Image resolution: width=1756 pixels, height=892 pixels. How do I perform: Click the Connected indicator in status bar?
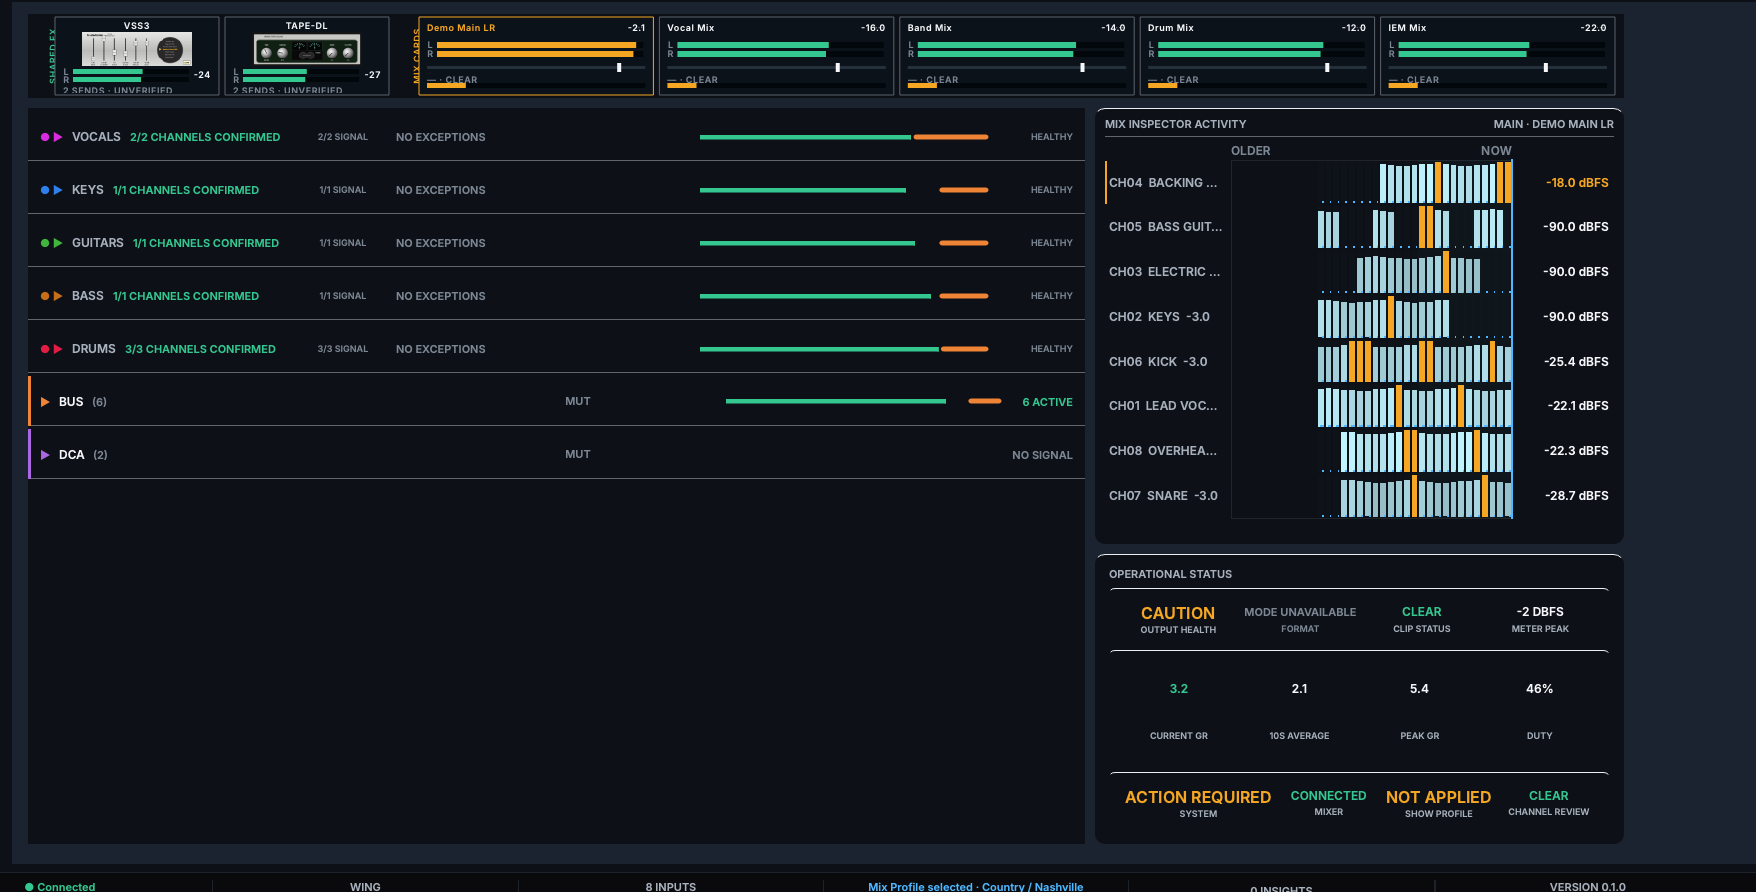click(x=61, y=886)
